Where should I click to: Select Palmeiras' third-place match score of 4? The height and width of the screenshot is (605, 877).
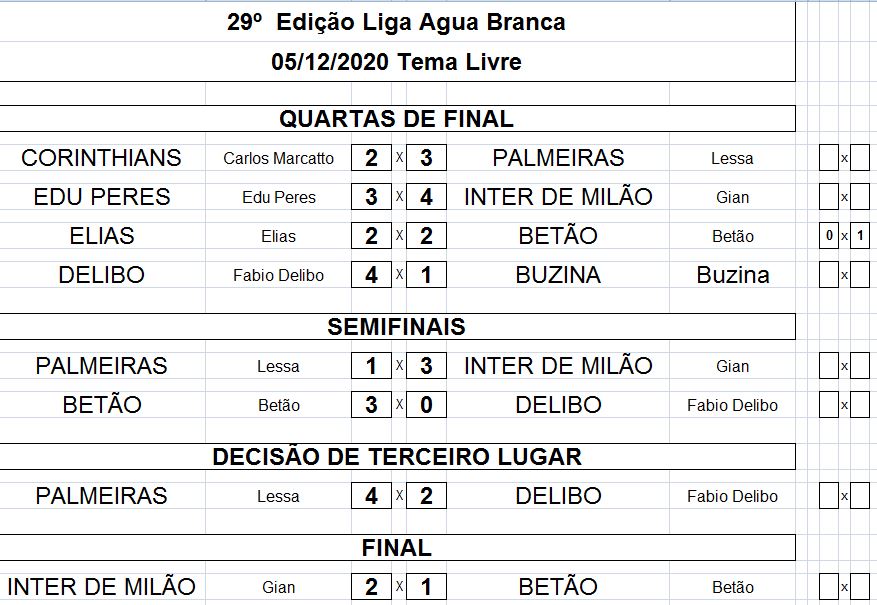371,496
